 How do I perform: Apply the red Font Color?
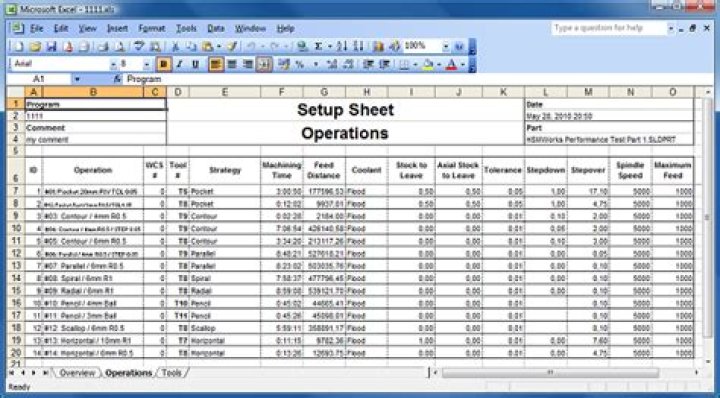point(452,64)
